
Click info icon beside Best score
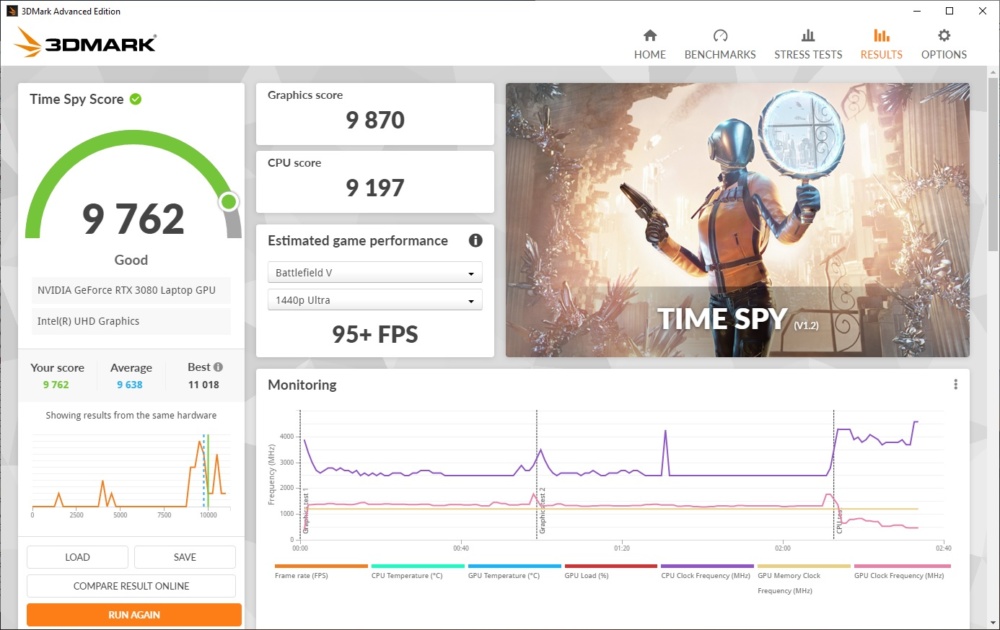[x=218, y=367]
